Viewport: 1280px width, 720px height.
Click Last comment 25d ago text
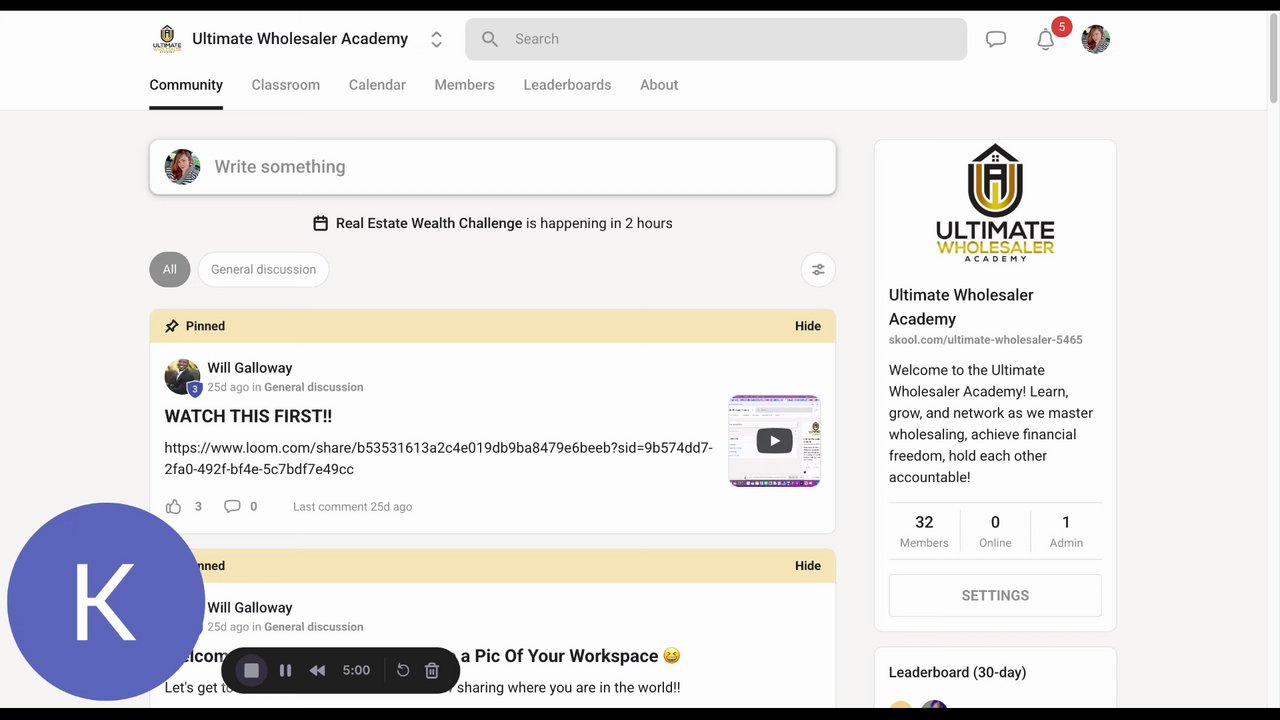point(352,507)
